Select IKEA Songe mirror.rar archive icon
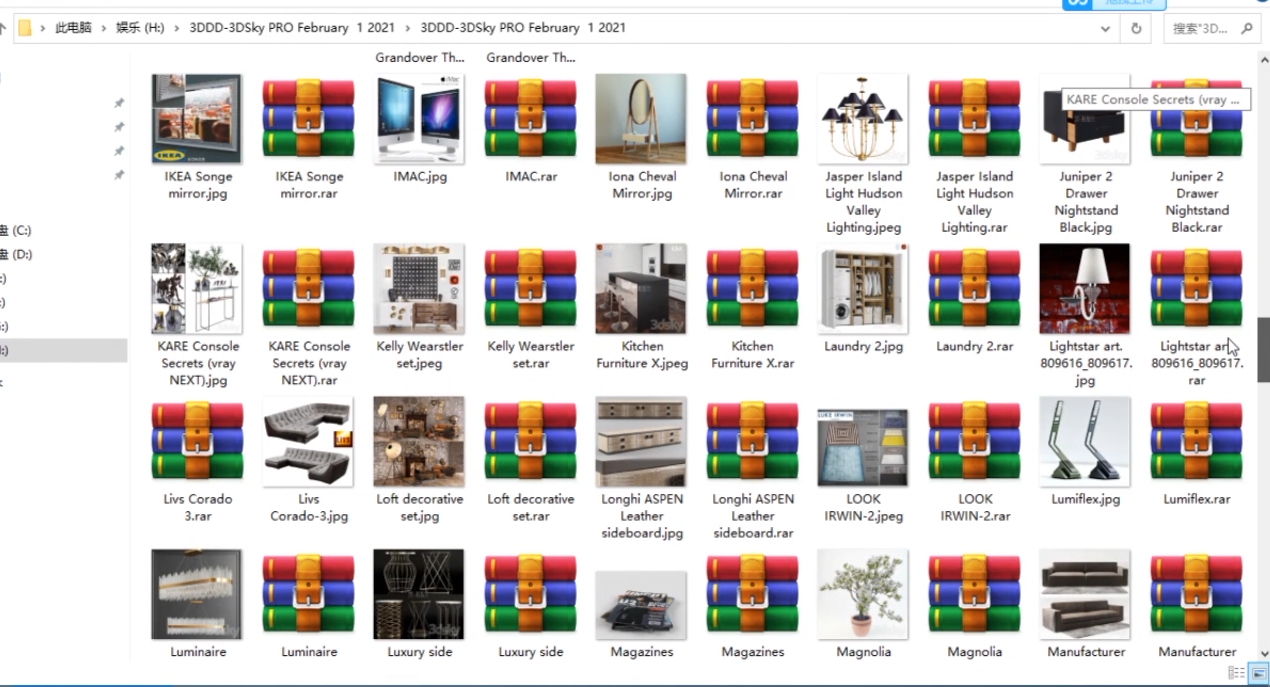Image resolution: width=1270 pixels, height=687 pixels. (x=308, y=119)
